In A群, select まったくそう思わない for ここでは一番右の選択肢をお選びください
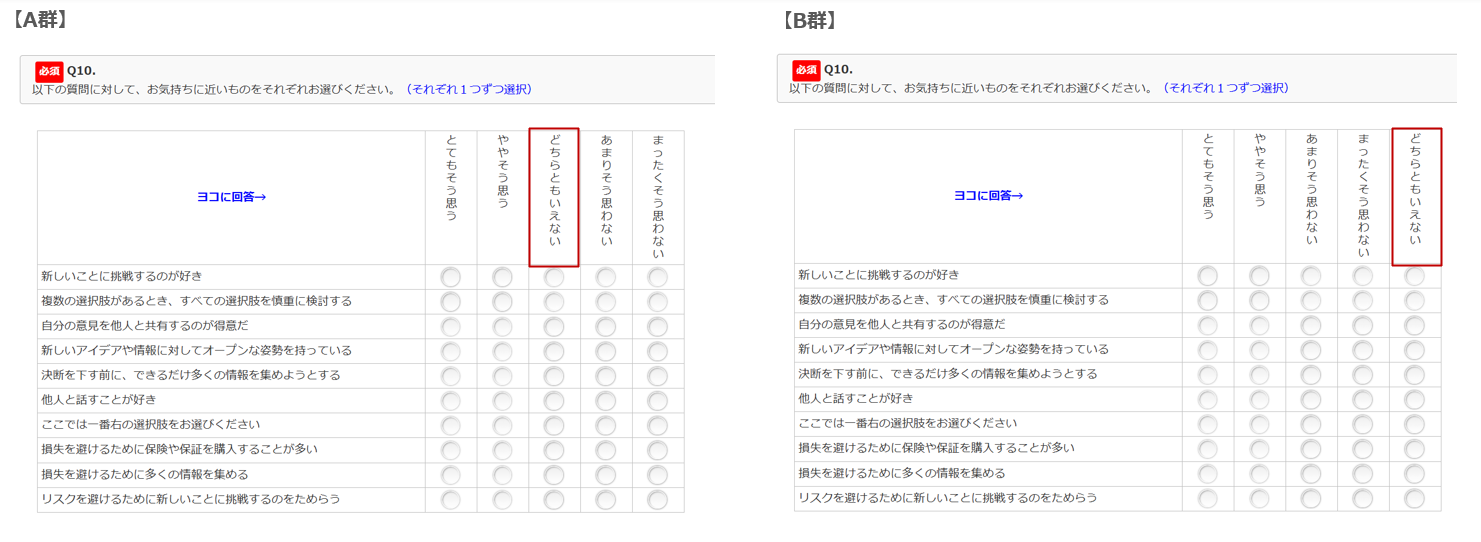 coord(658,425)
